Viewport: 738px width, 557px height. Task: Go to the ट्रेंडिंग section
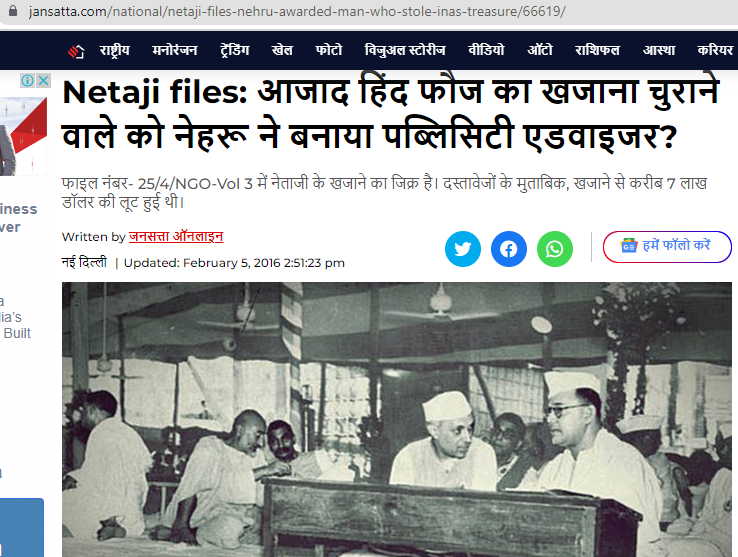pyautogui.click(x=234, y=50)
